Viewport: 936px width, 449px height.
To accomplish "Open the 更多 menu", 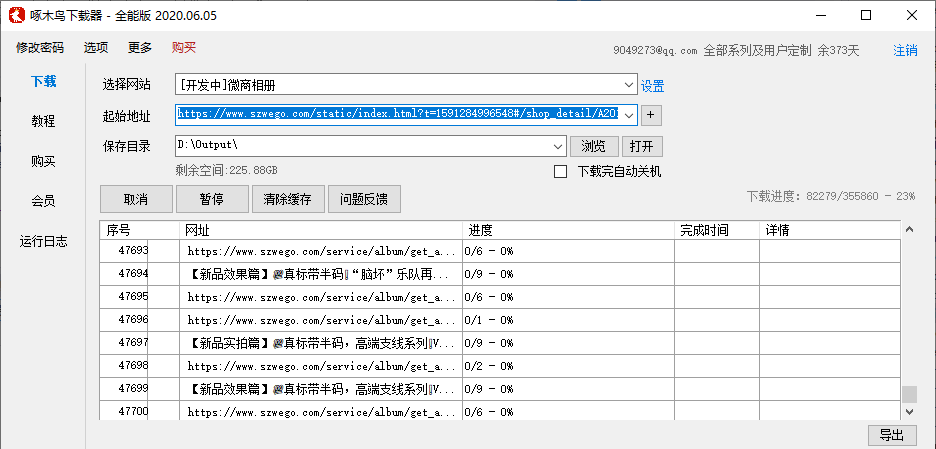I will pos(140,48).
